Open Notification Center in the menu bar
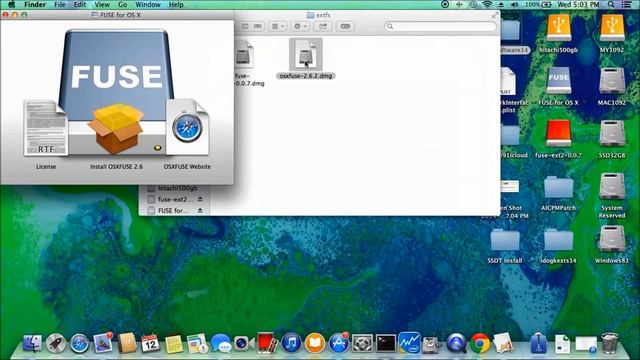This screenshot has height=360, width=640. 626,4
